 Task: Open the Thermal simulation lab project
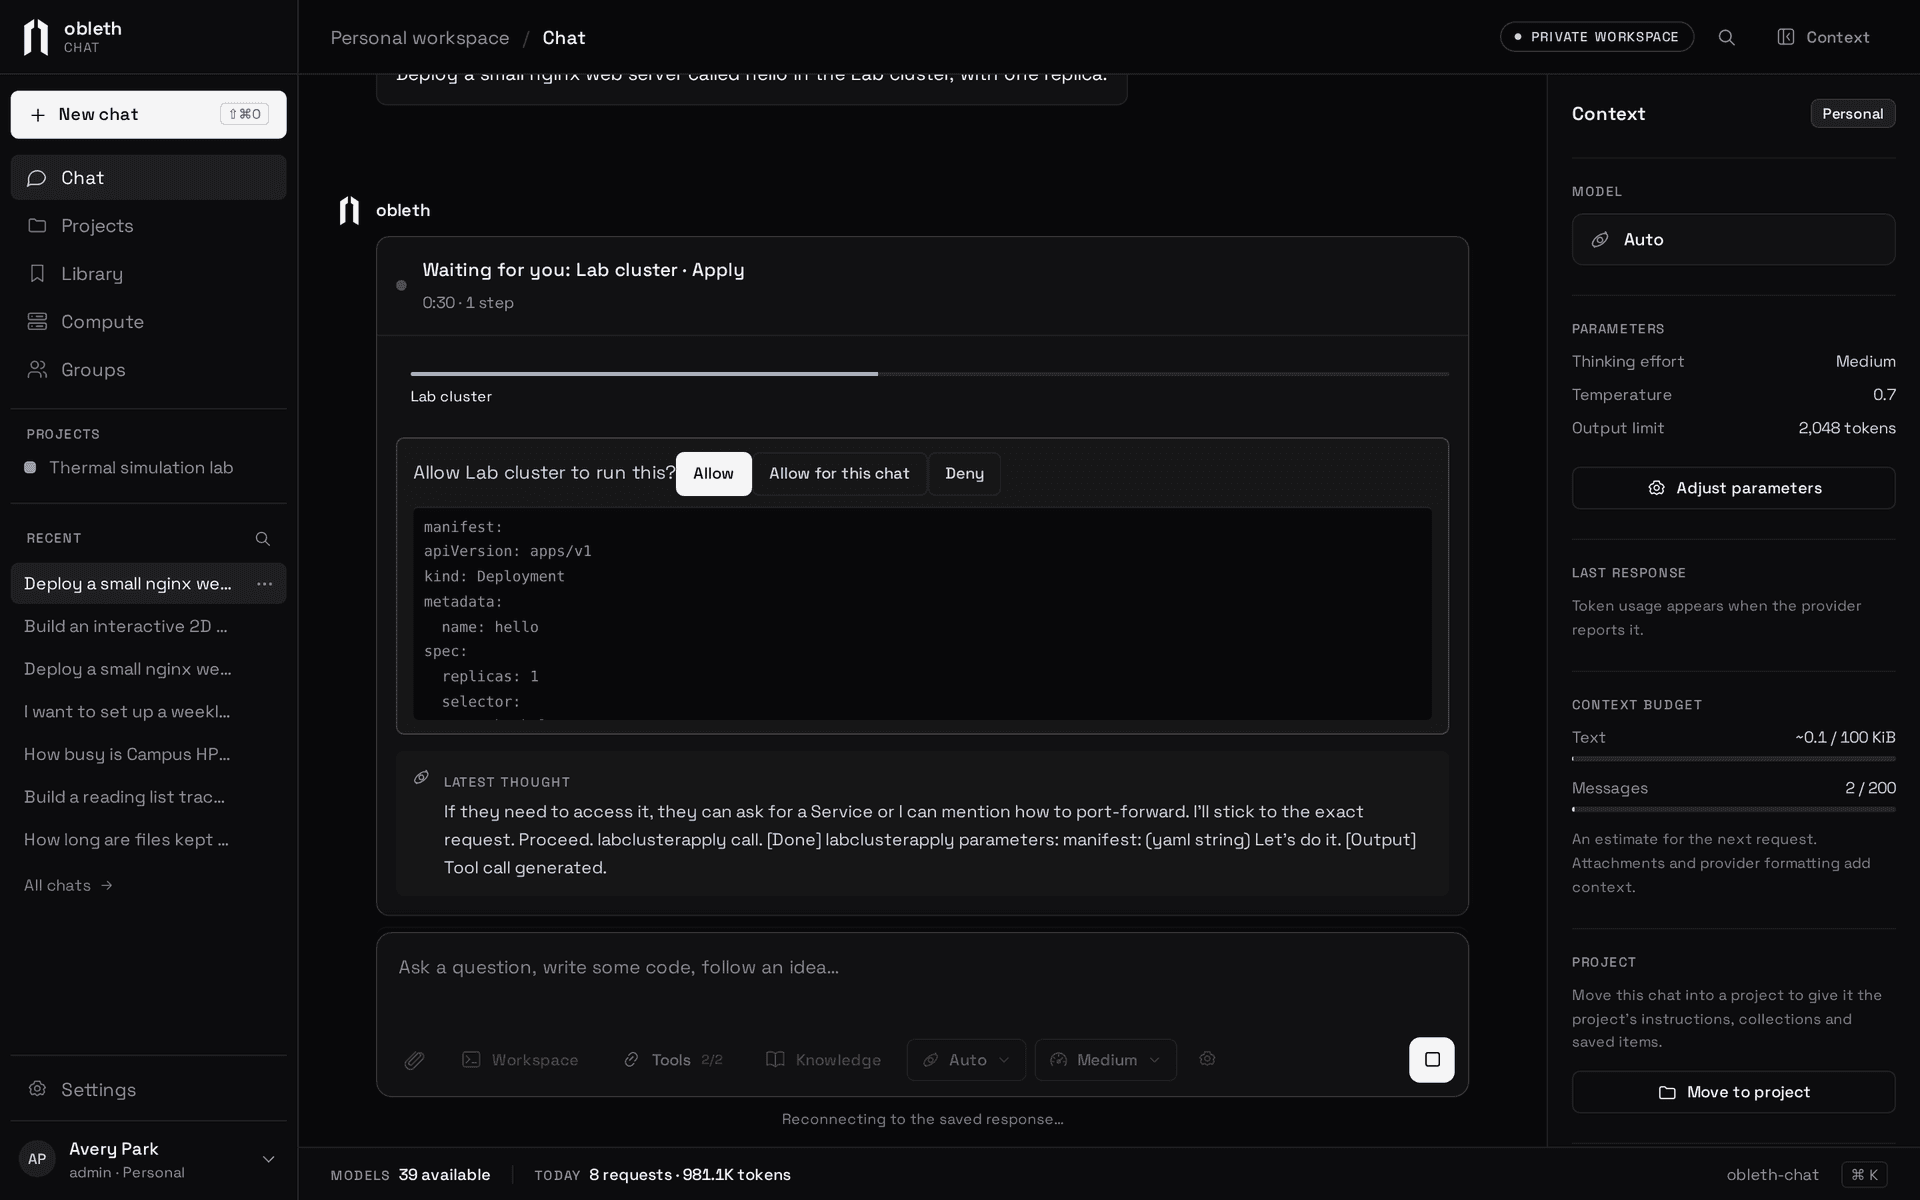tap(148, 468)
